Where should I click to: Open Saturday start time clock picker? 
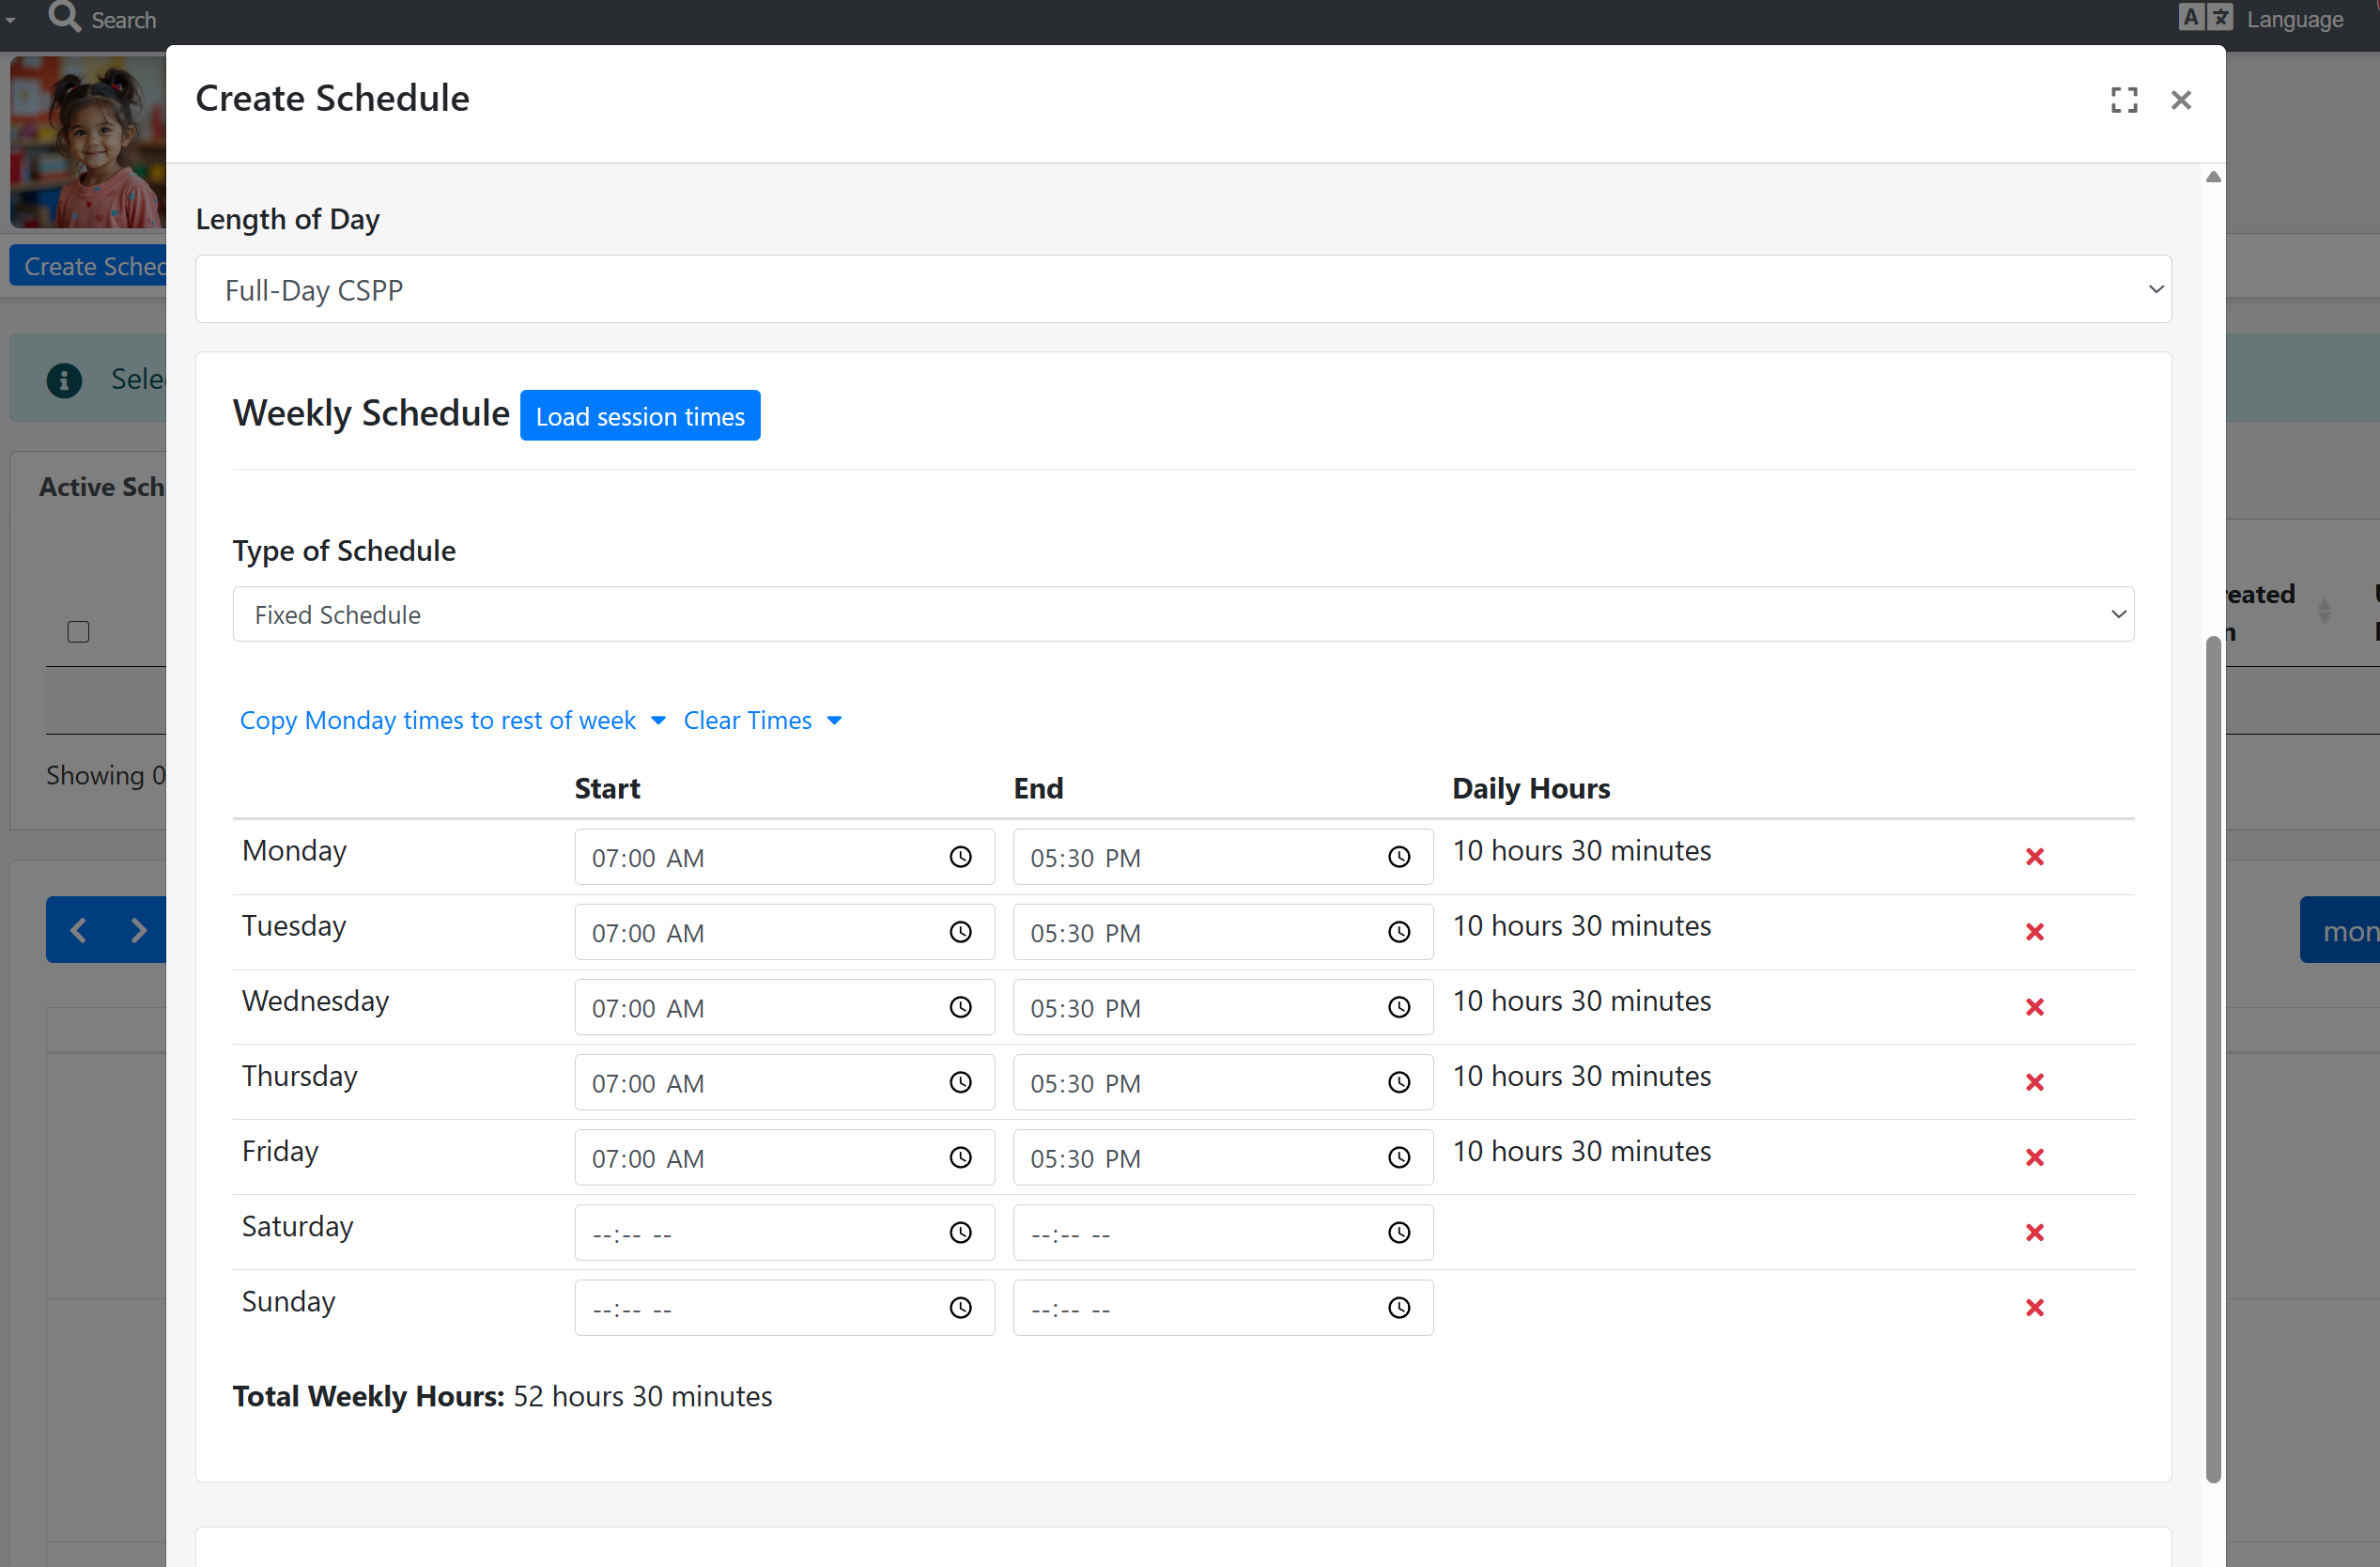pos(960,1232)
